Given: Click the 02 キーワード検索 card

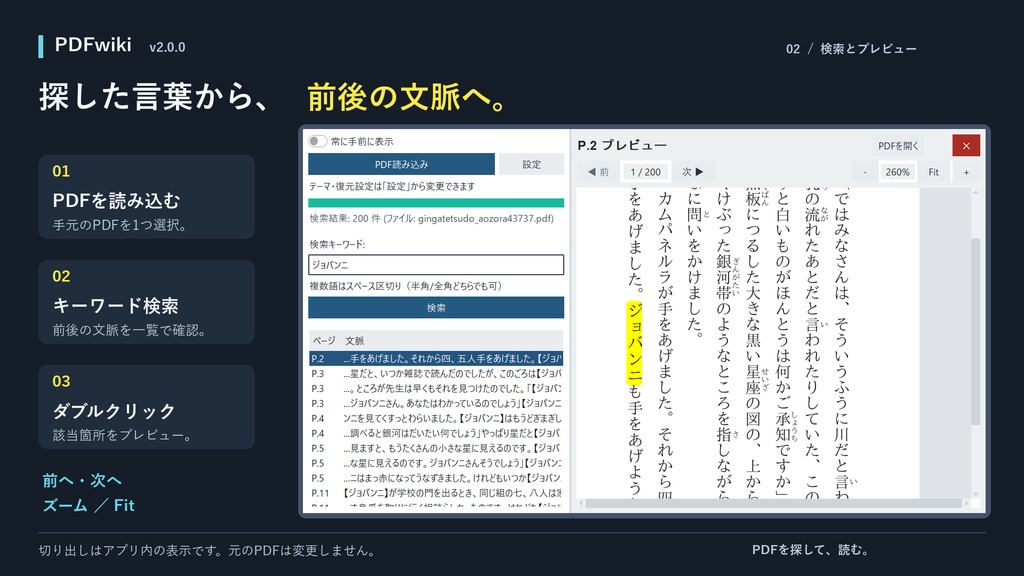Looking at the screenshot, I should (146, 302).
